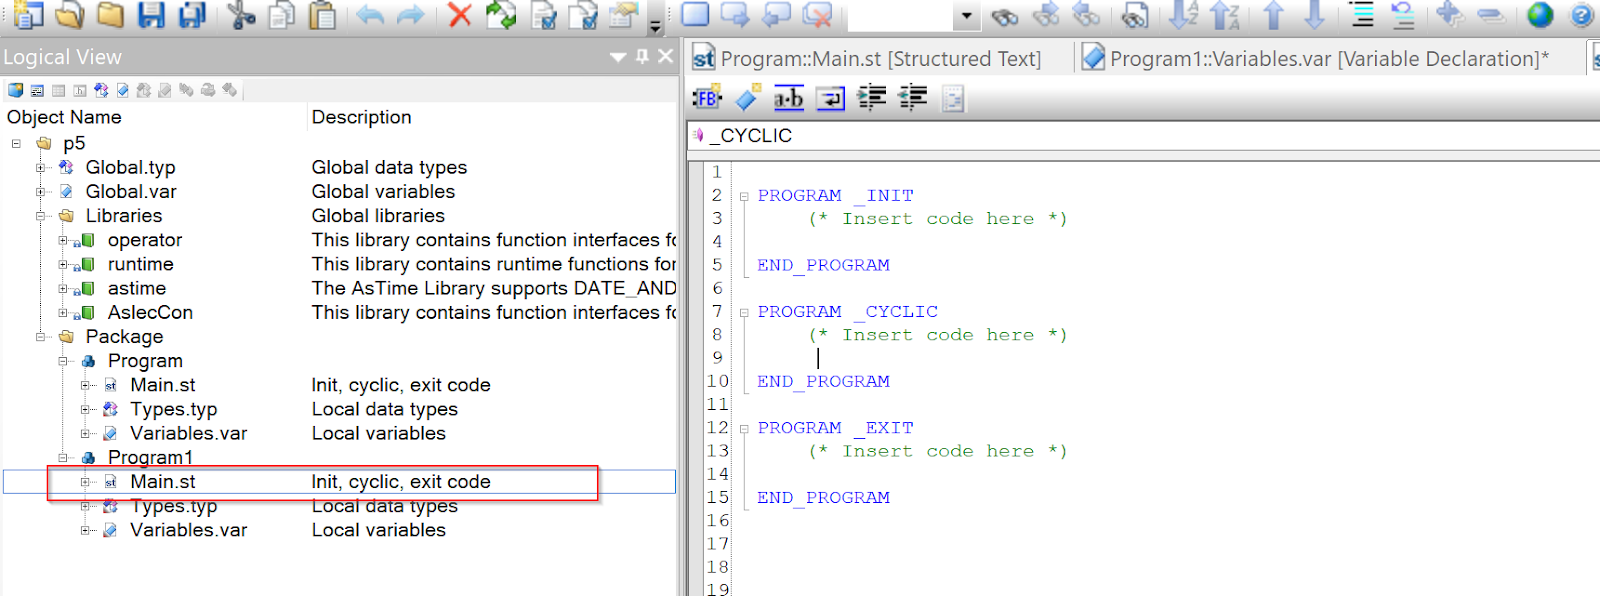Select Types.typ under Program
Viewport: 1600px width, 596px height.
point(174,409)
